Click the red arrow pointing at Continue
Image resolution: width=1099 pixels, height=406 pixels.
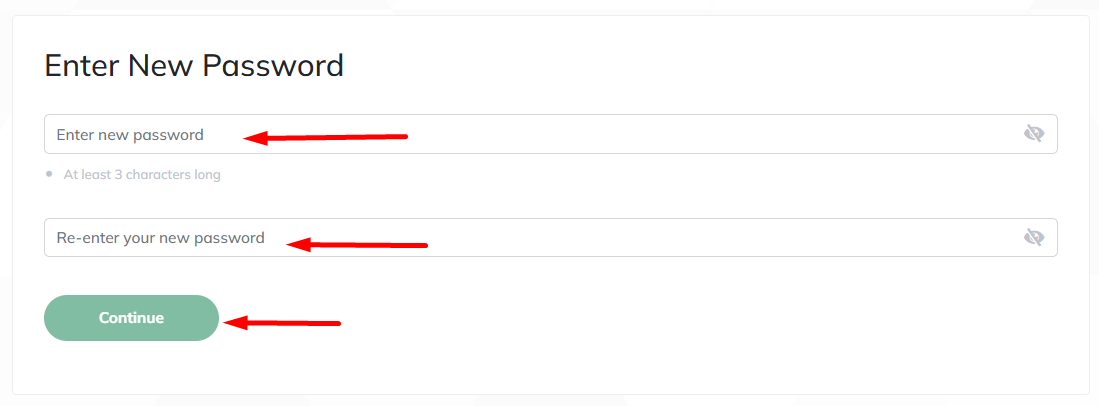(x=282, y=323)
